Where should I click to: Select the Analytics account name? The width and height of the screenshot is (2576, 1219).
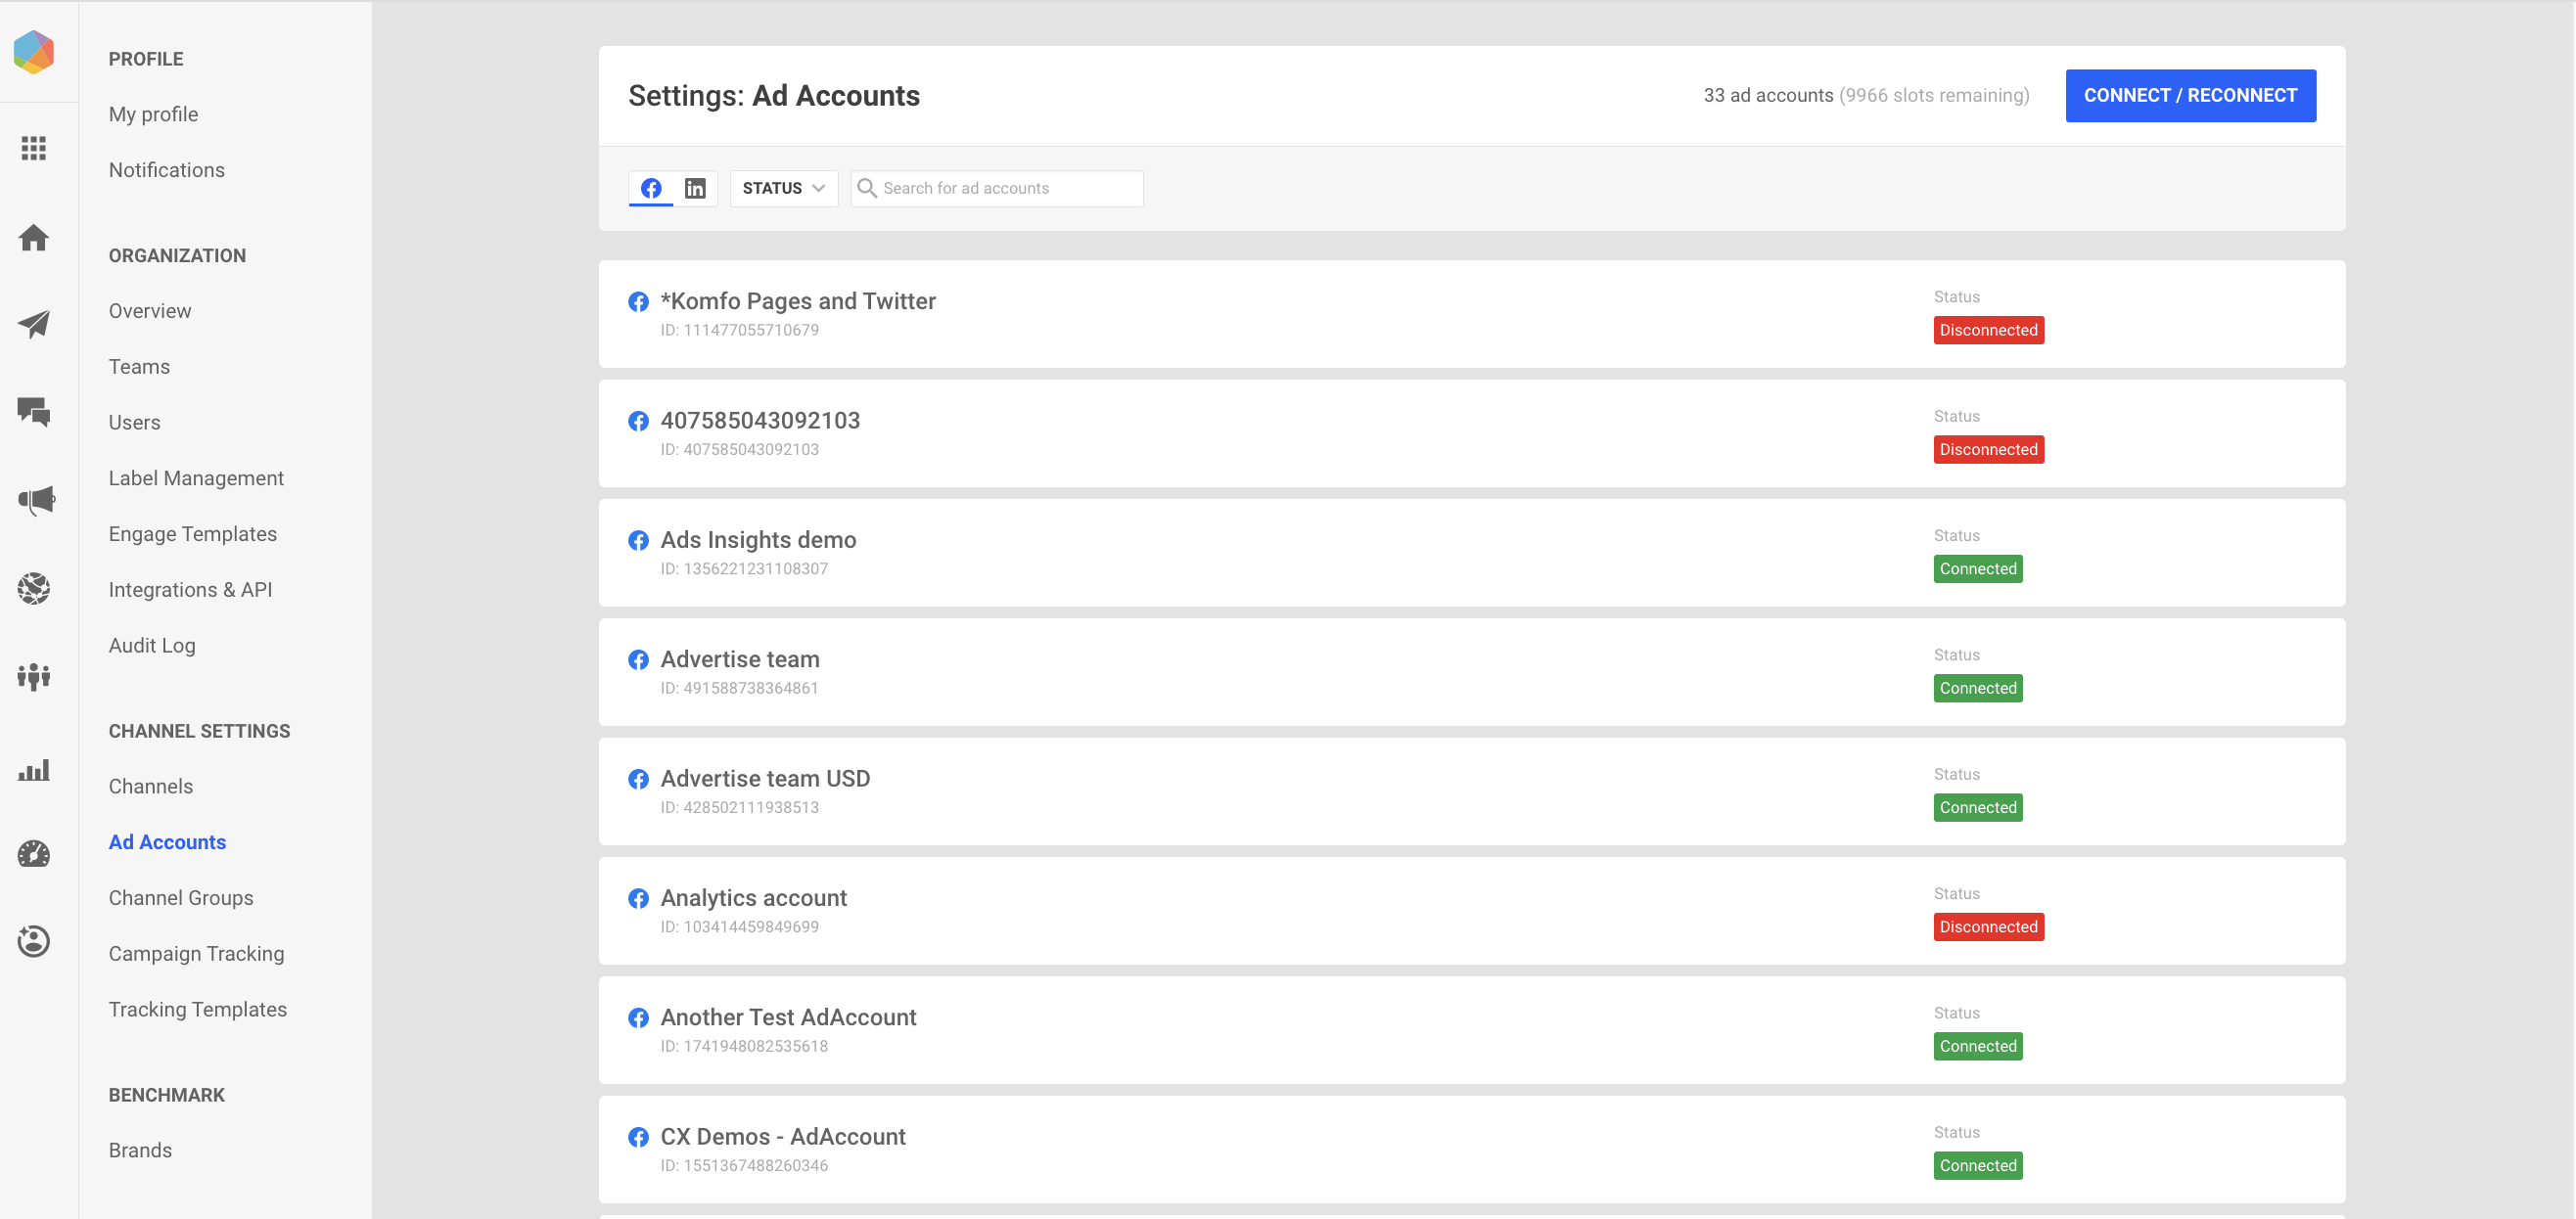click(x=753, y=898)
